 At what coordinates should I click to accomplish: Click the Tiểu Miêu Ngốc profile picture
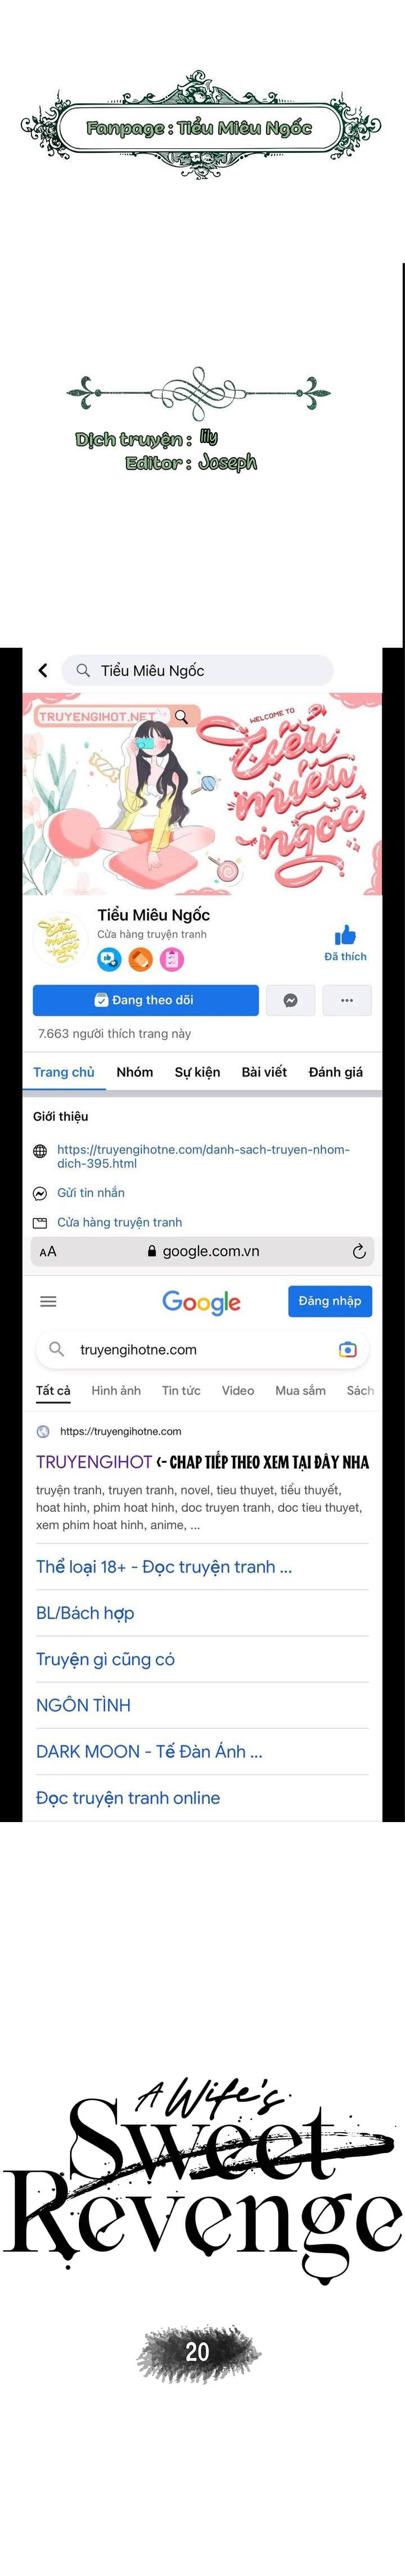point(60,940)
